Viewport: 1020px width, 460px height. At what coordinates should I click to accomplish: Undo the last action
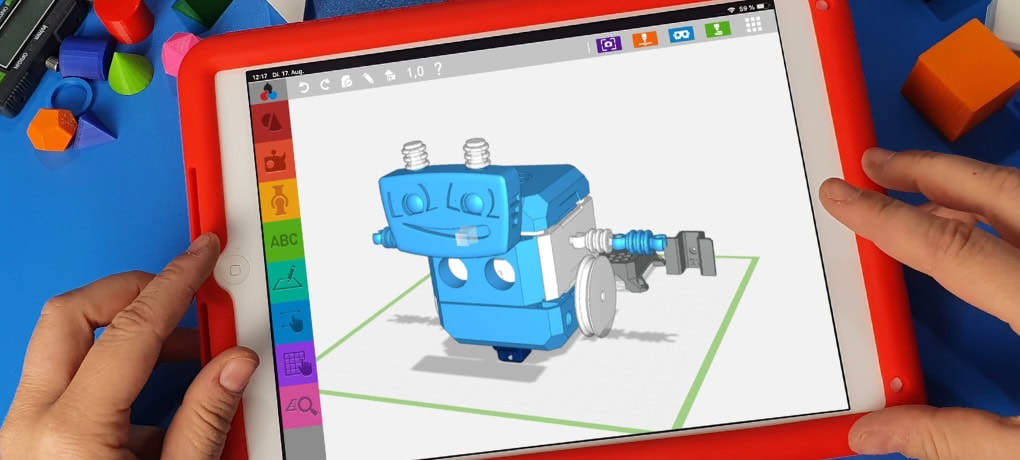click(304, 86)
